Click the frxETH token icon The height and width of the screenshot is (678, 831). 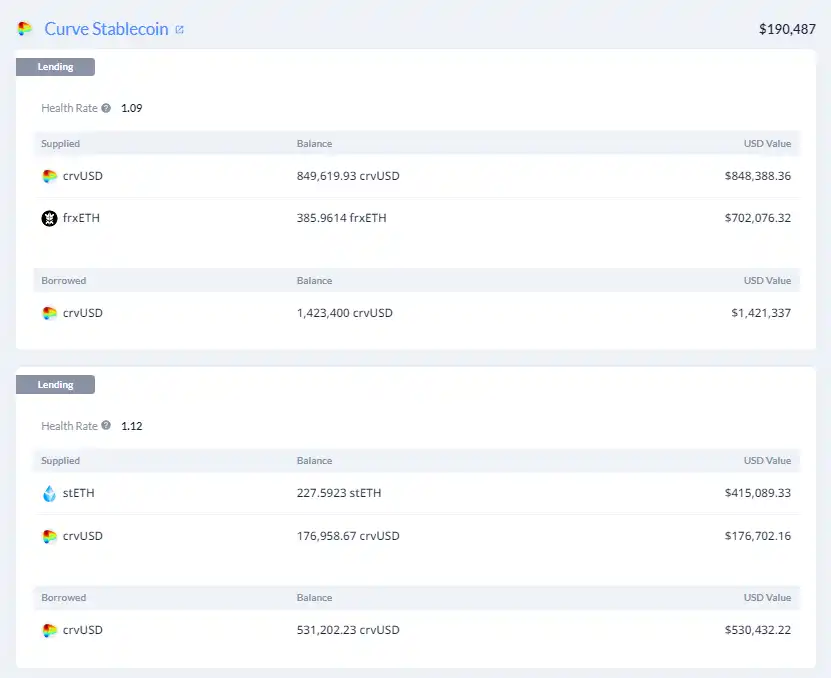tap(49, 218)
